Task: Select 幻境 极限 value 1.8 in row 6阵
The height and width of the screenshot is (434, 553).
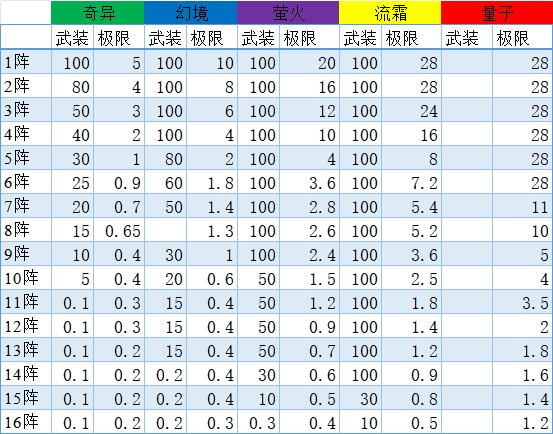Action: [212, 182]
